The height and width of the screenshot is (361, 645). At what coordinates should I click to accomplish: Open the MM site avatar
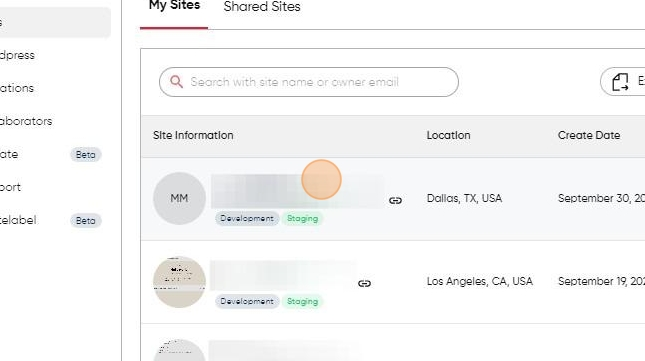(179, 198)
